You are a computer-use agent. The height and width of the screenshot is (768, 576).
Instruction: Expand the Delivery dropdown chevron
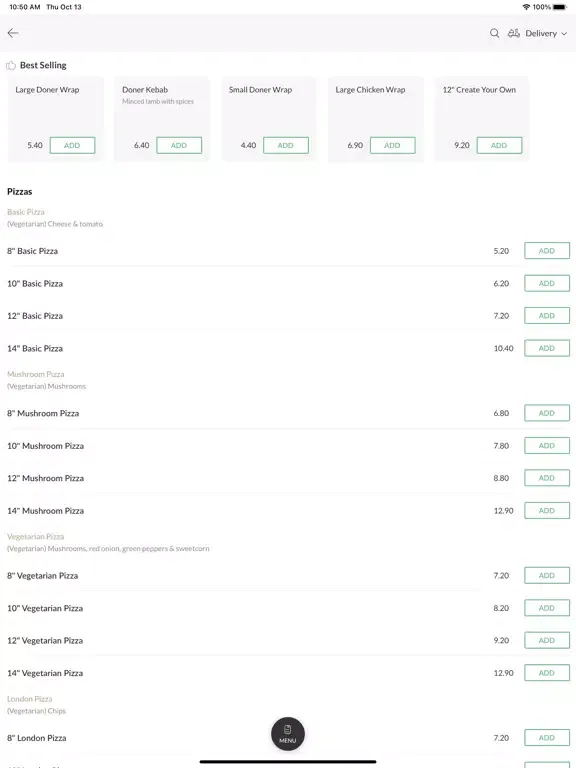click(x=564, y=34)
